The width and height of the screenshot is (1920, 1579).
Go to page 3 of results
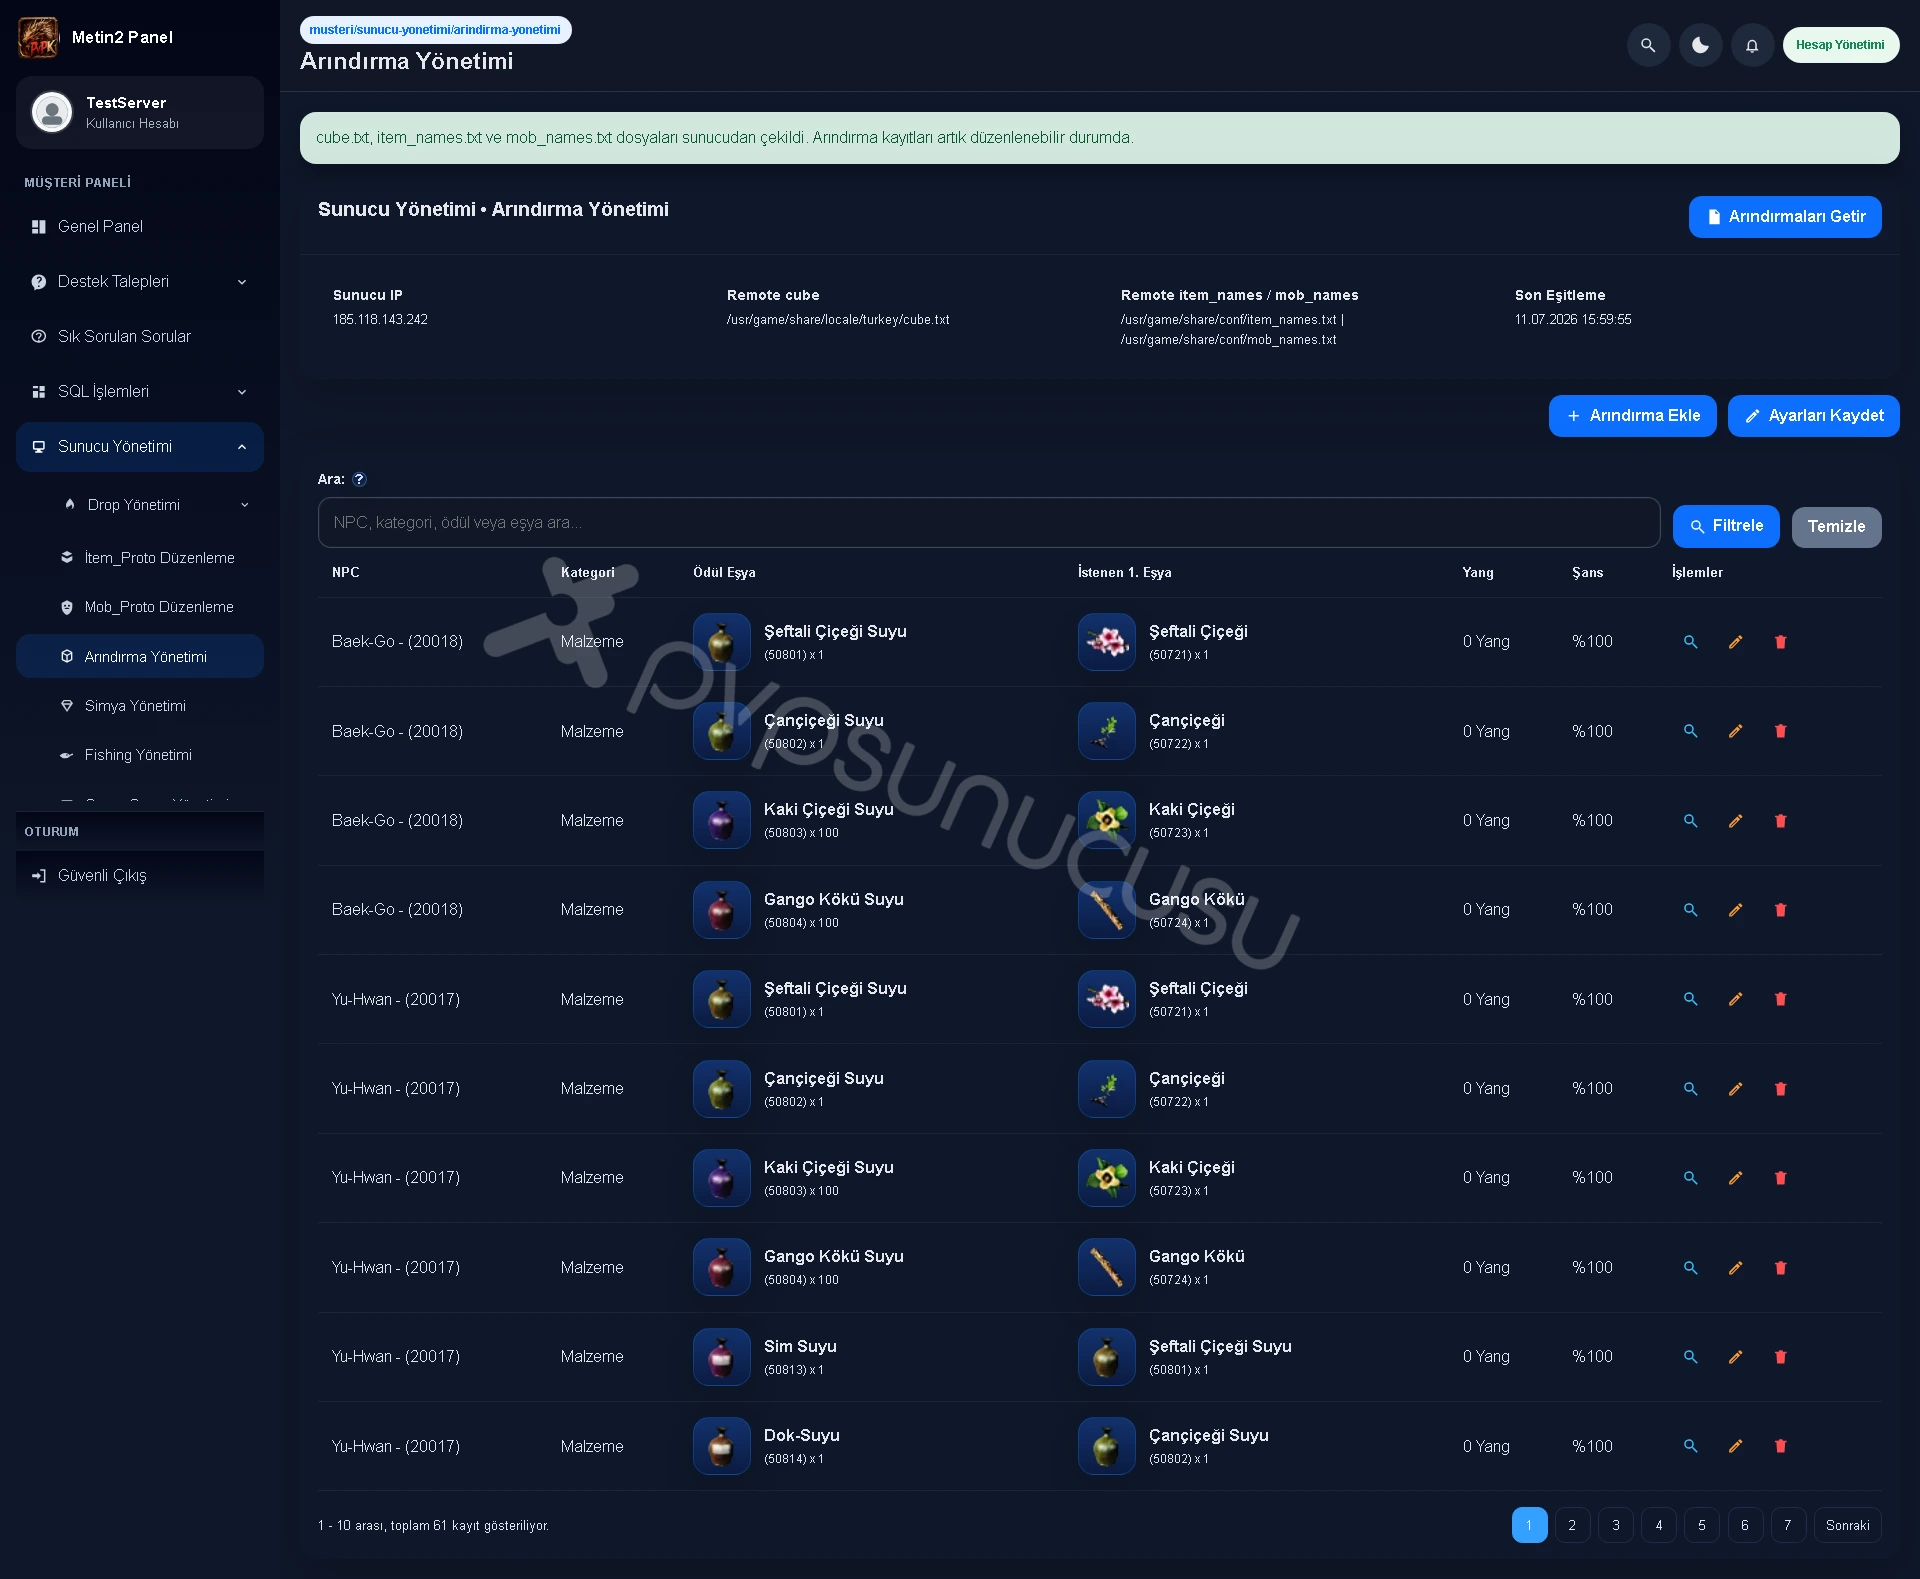[x=1615, y=1525]
